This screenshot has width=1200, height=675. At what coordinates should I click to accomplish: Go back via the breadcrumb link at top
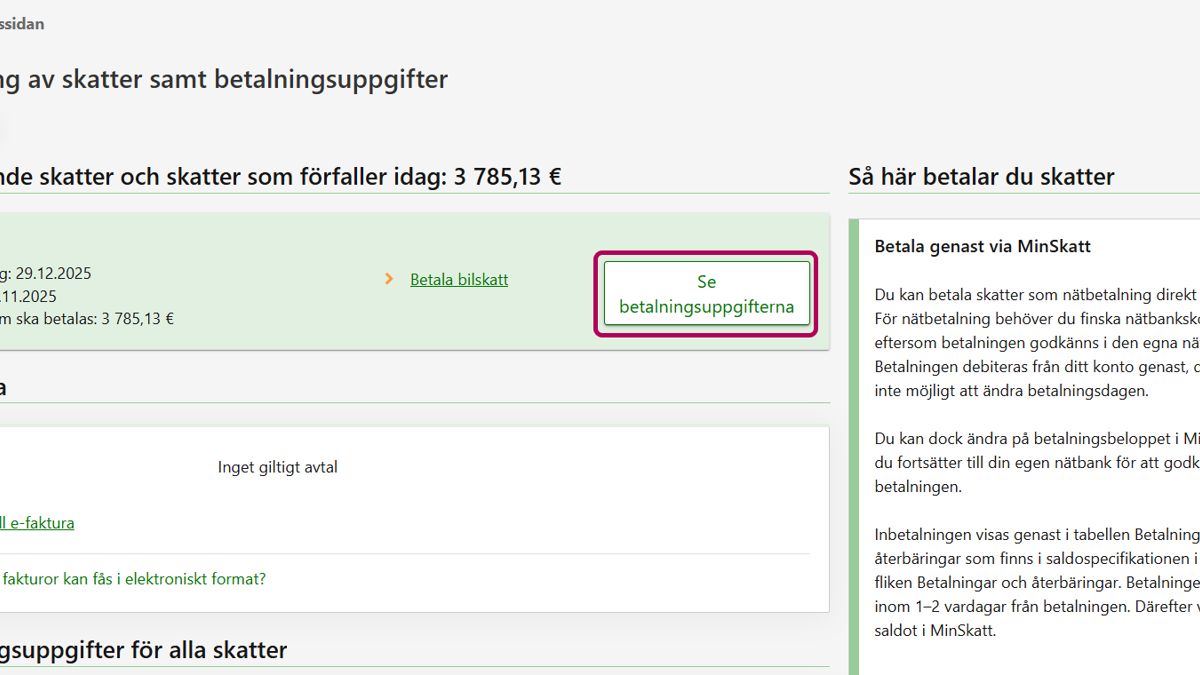(22, 23)
